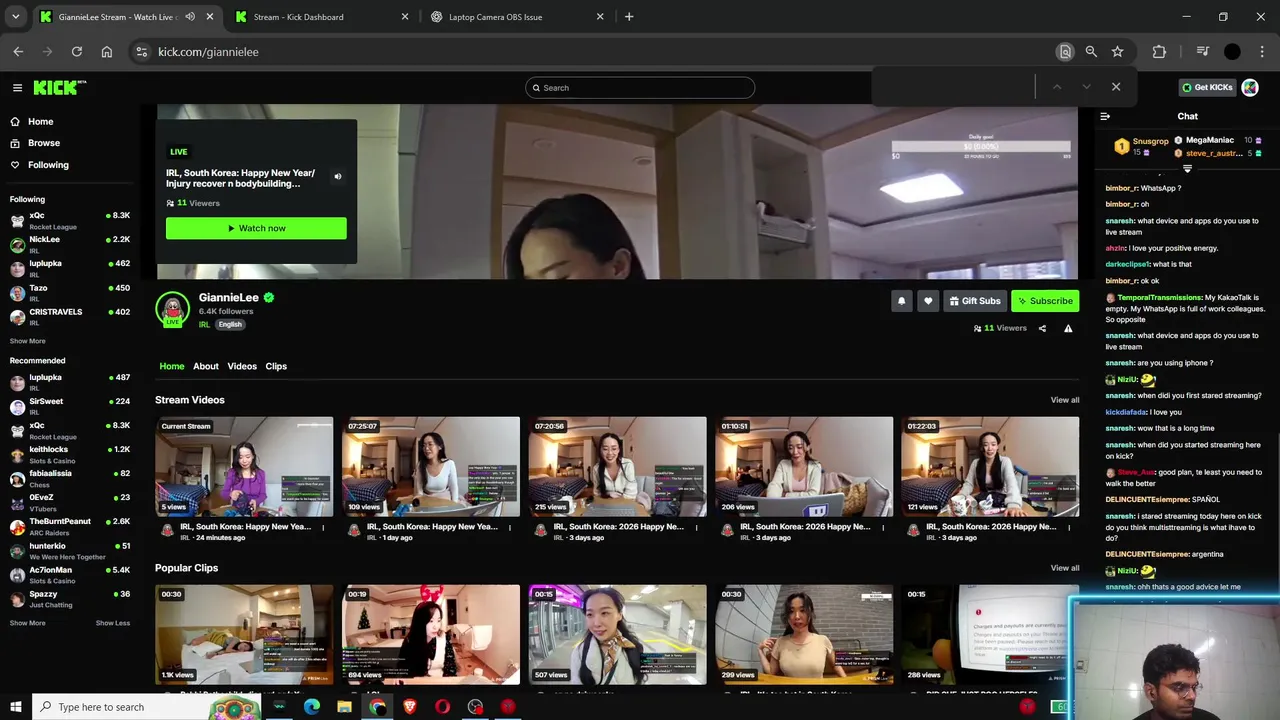Open options menu for 07:25:07 video

click(510, 527)
